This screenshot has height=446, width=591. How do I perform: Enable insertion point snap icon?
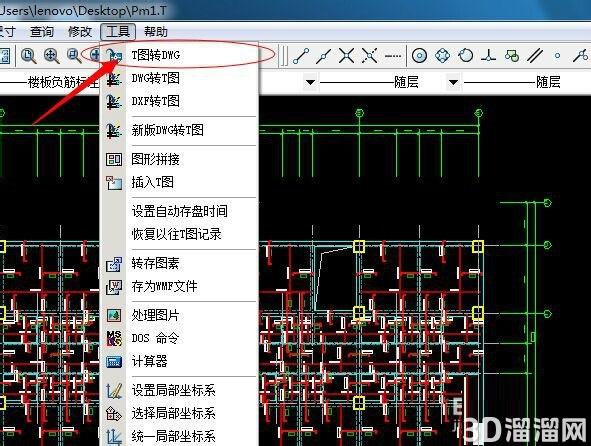coord(511,56)
